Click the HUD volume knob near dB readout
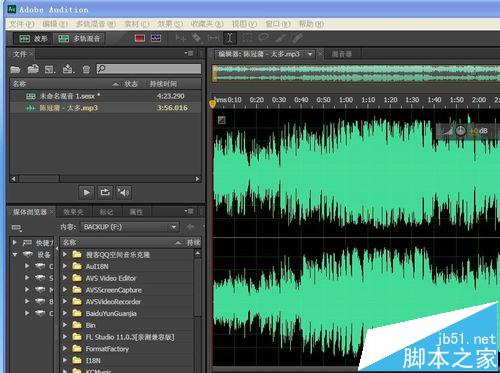Image resolution: width=500 pixels, height=373 pixels. [x=460, y=131]
